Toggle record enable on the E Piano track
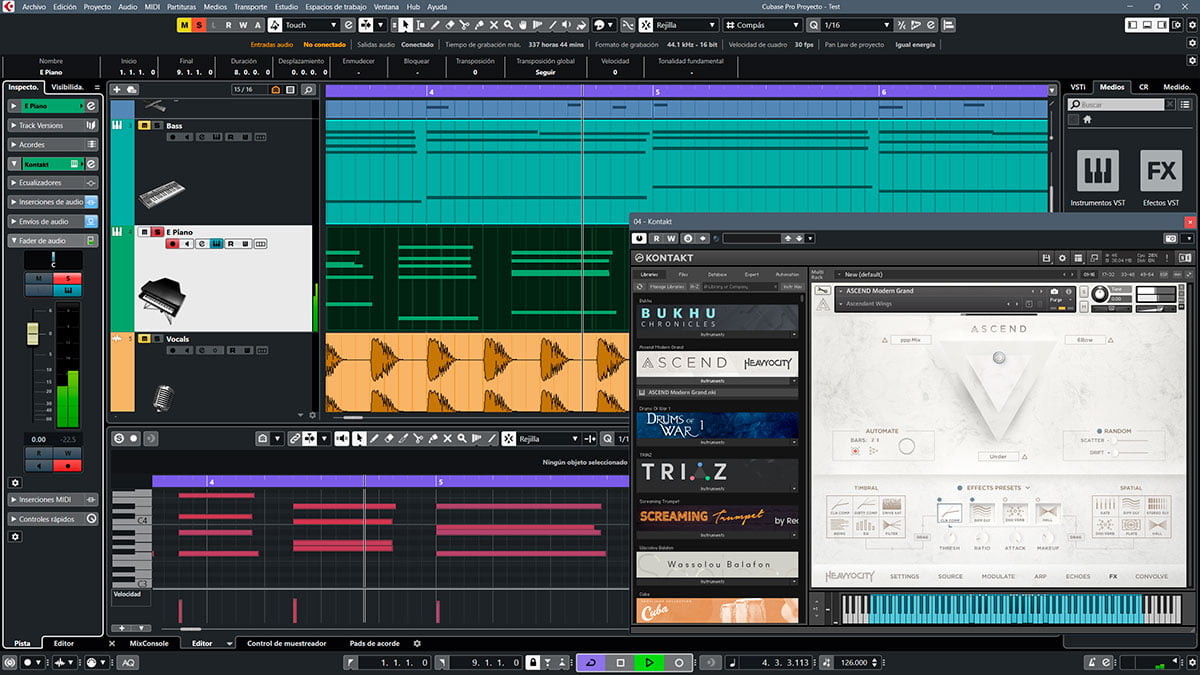The width and height of the screenshot is (1200, 675). [173, 244]
